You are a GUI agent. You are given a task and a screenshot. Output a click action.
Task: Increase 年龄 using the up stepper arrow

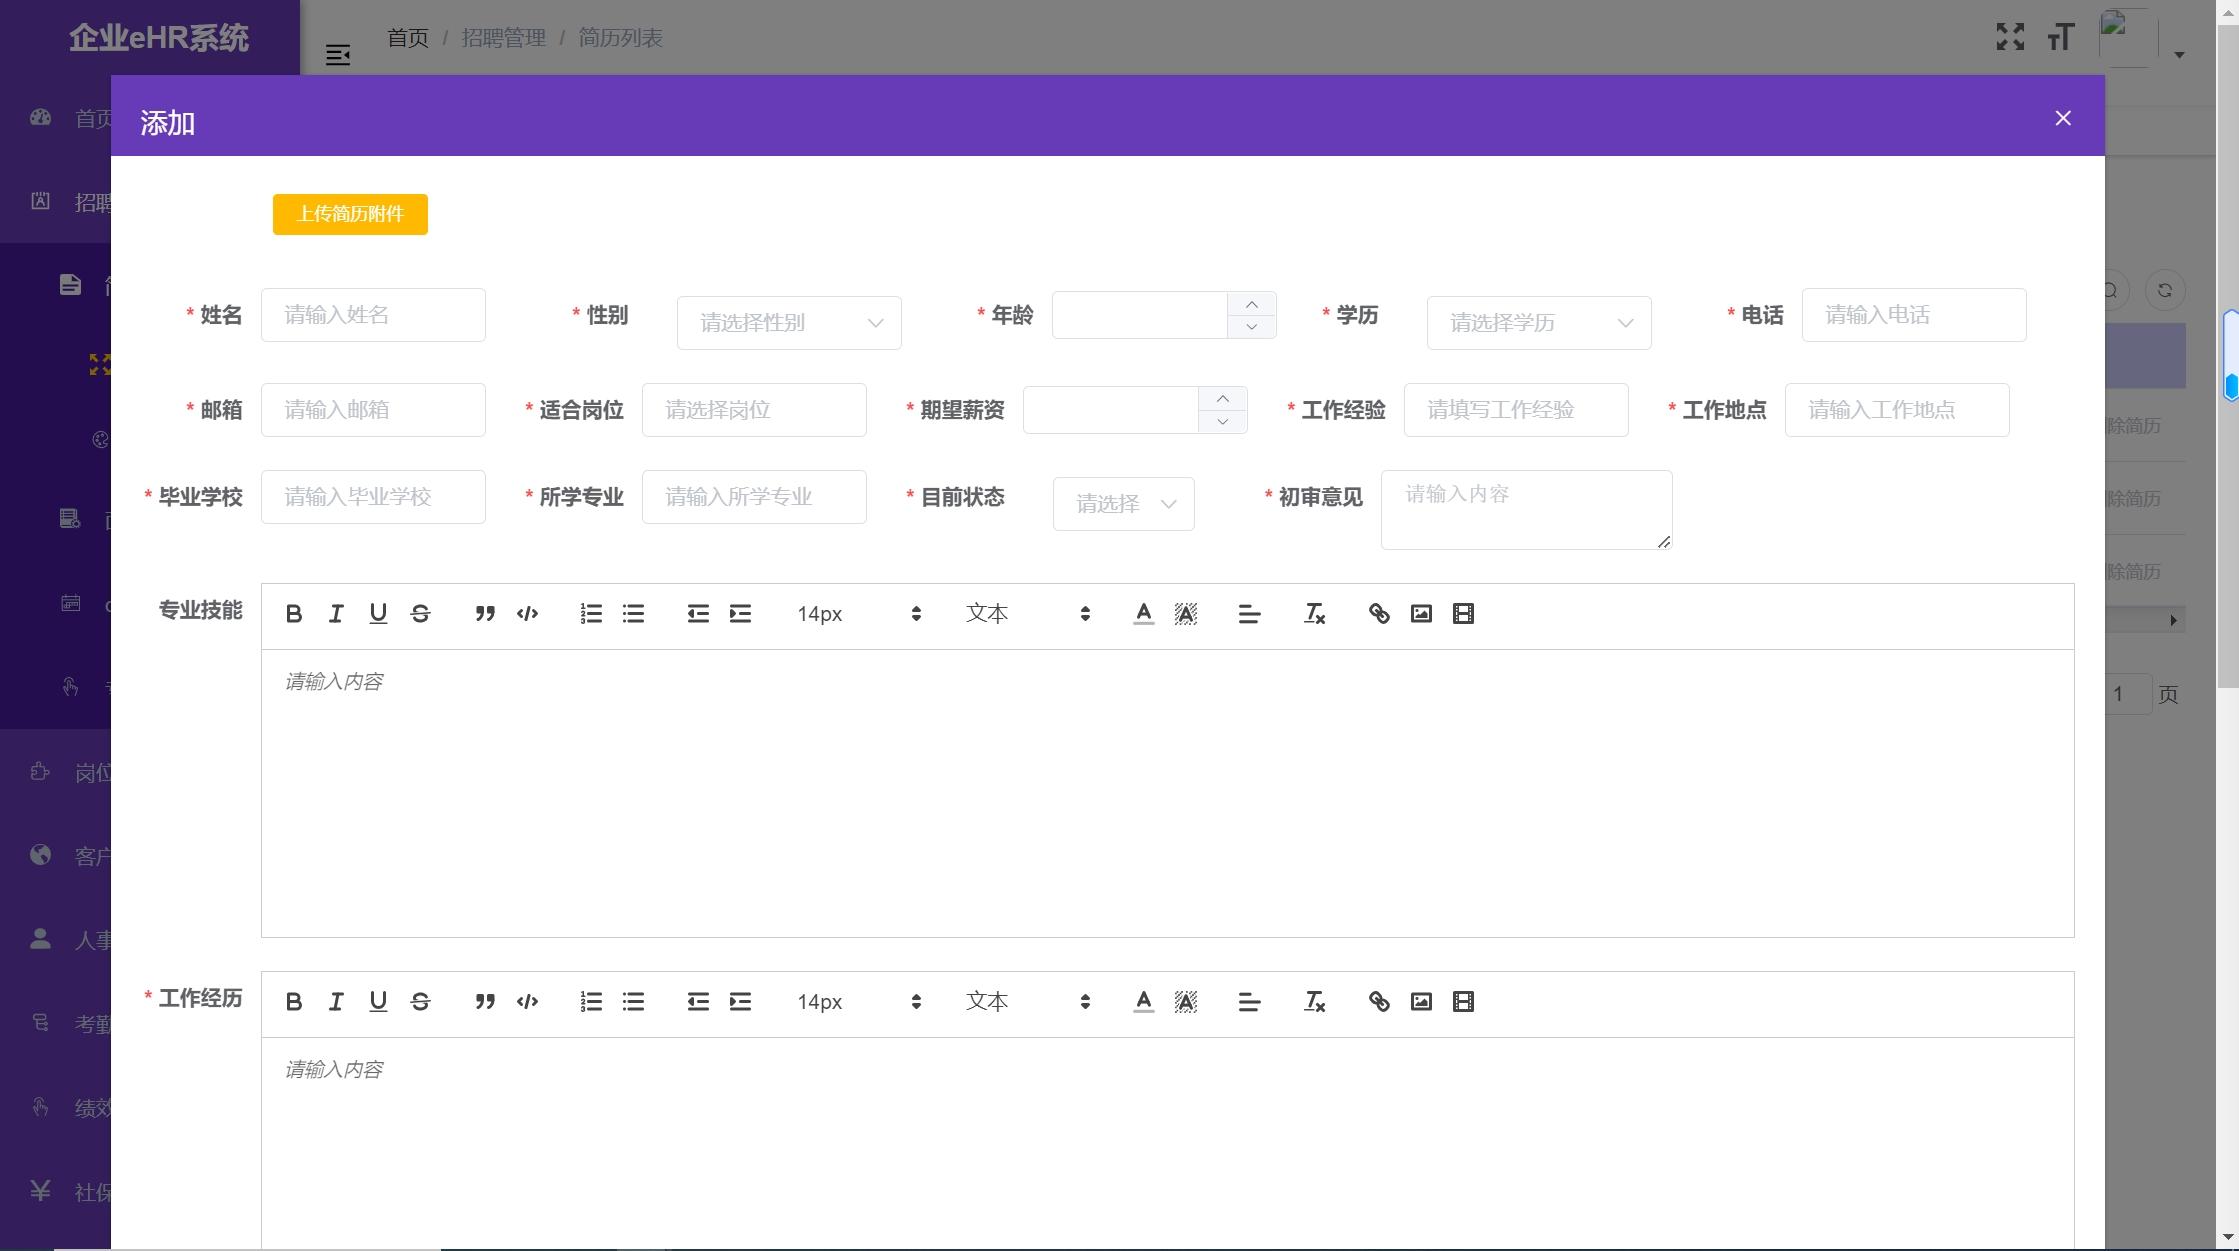1251,303
